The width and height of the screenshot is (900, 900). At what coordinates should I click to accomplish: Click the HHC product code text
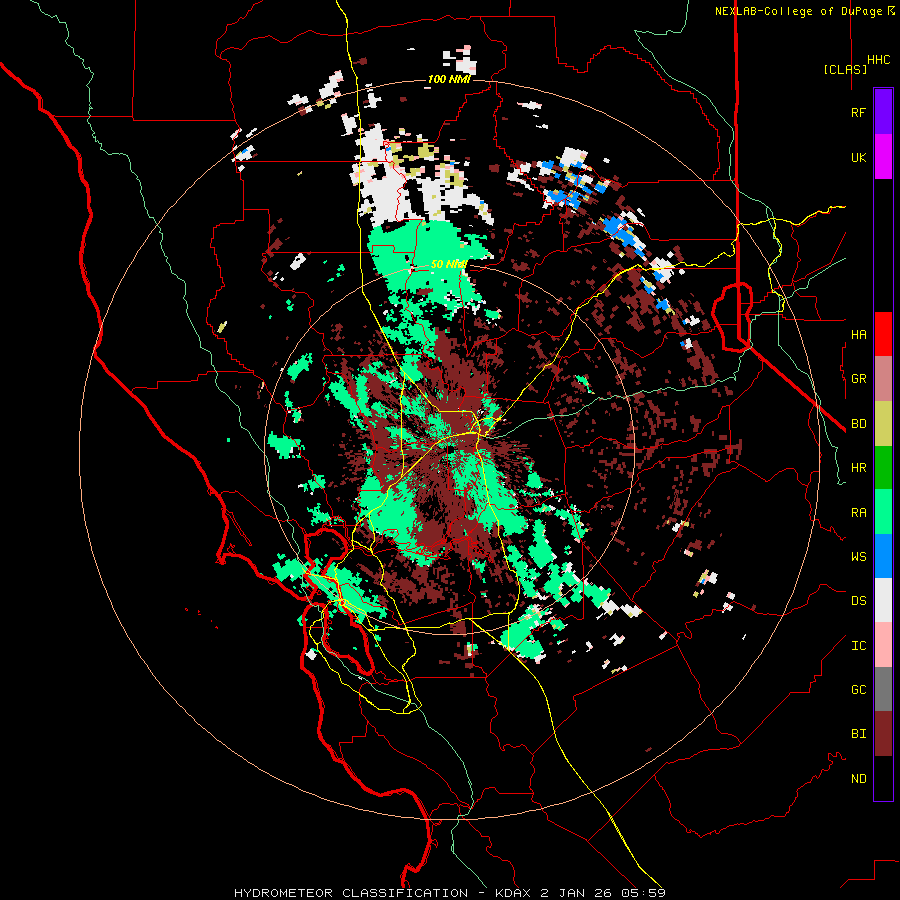click(878, 60)
